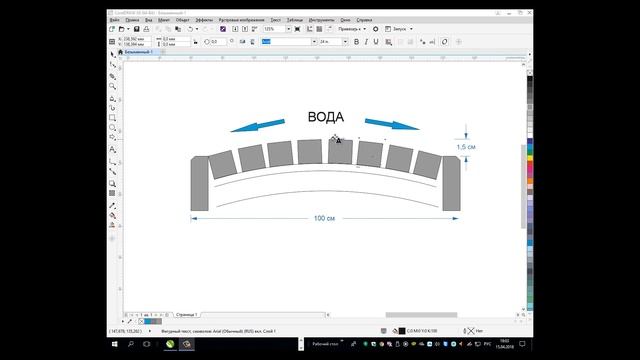Select the Interactive Fill tool
This screenshot has height=360, width=640.
(x=113, y=216)
